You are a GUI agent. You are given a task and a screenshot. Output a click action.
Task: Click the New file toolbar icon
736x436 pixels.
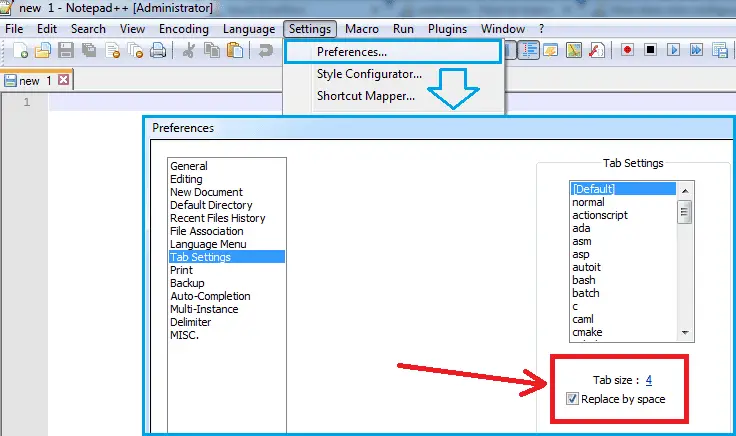point(20,50)
